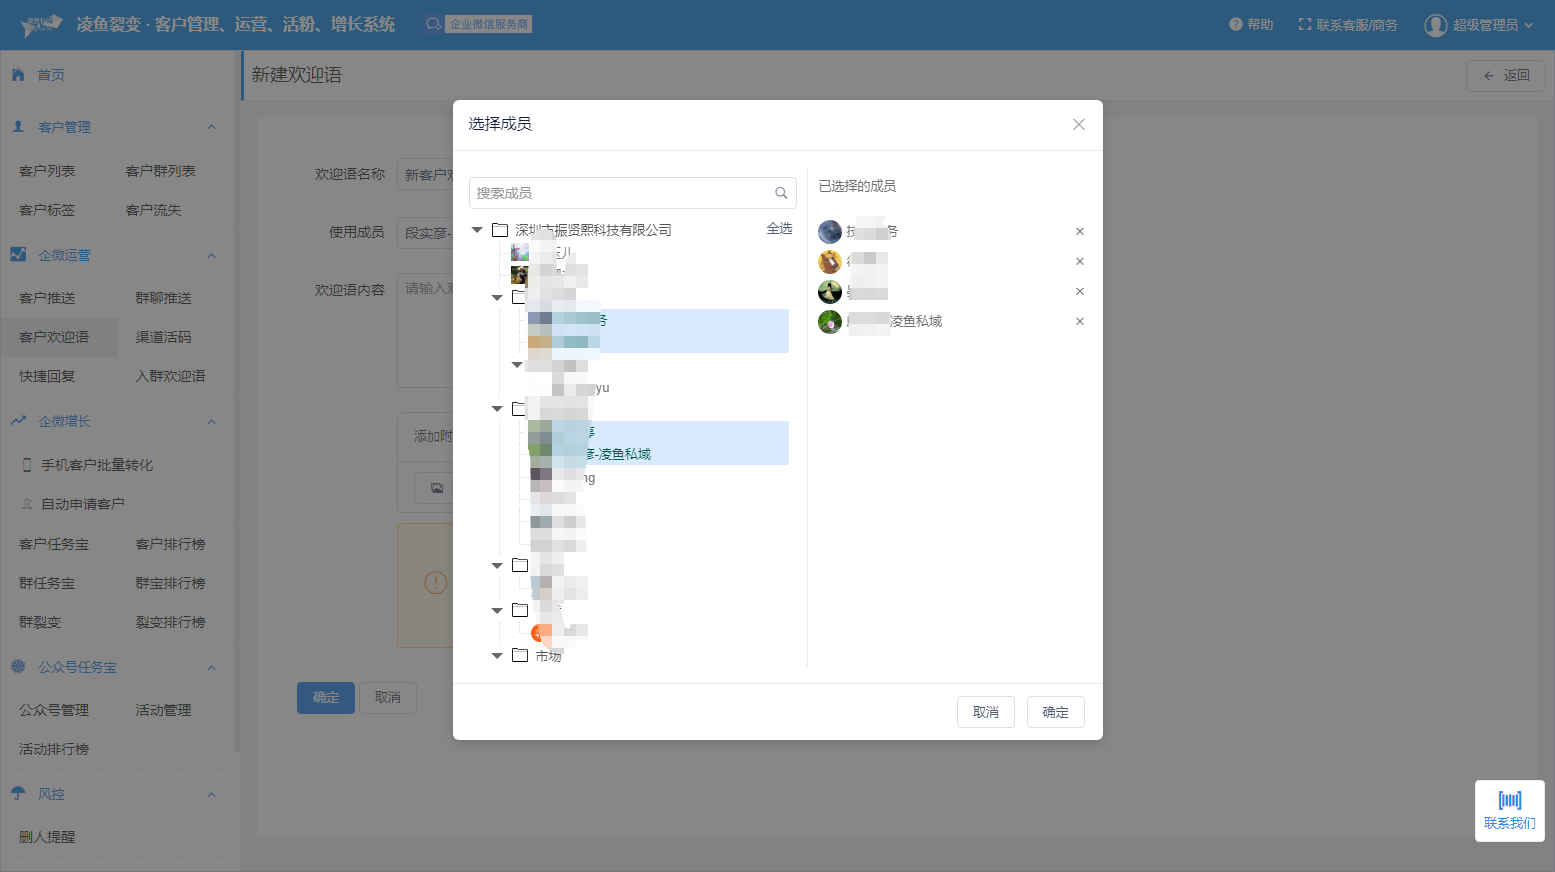Click the 帮助 question mark icon
This screenshot has width=1555, height=872.
point(1236,24)
